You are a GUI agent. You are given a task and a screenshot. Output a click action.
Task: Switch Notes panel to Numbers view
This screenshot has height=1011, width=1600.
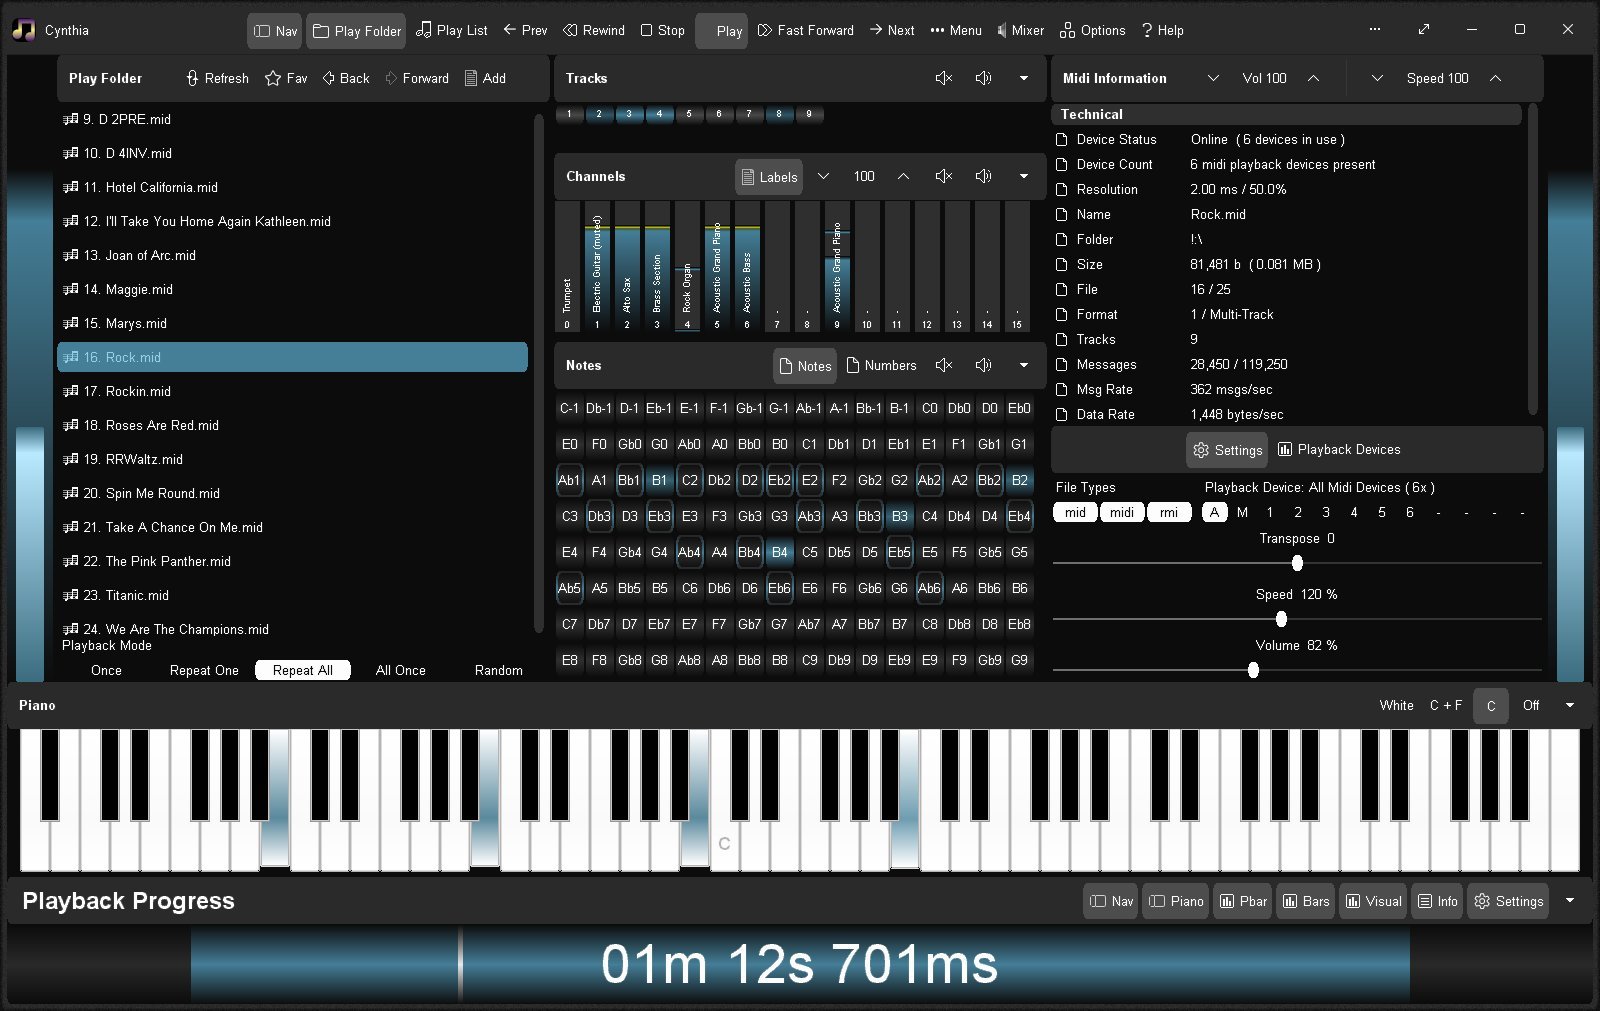[x=881, y=365]
